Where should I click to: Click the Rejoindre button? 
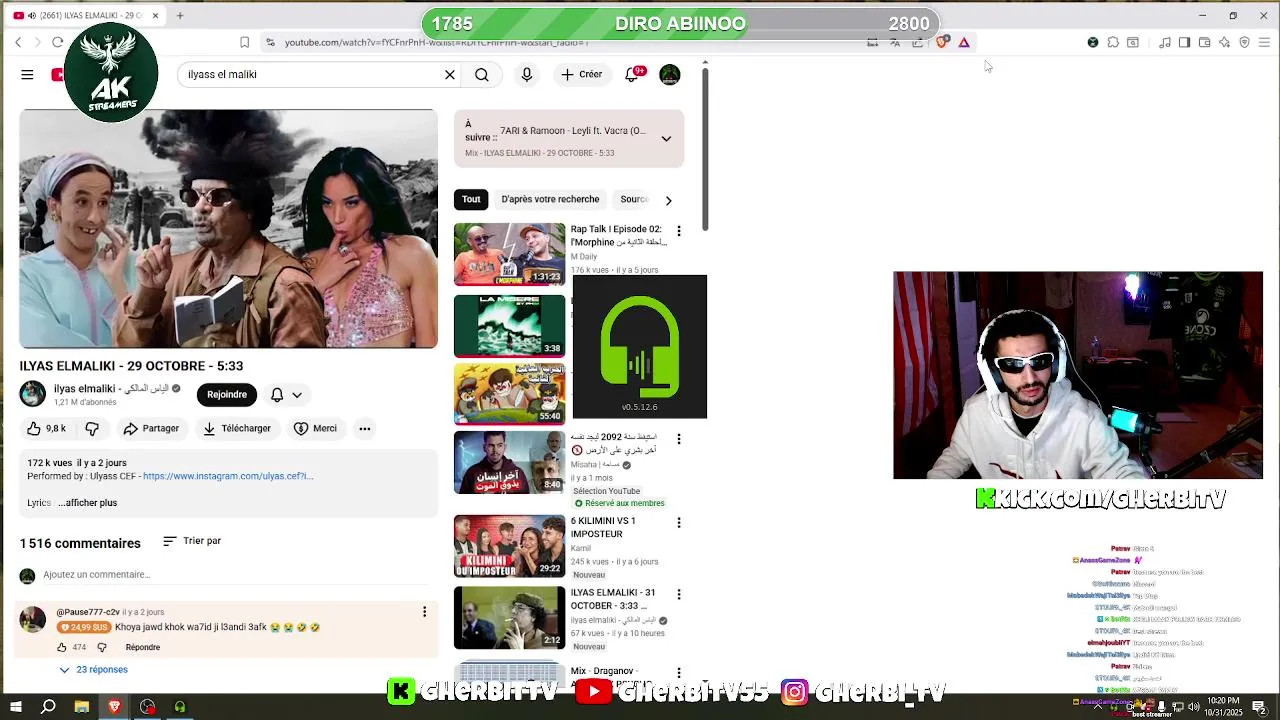tap(227, 394)
